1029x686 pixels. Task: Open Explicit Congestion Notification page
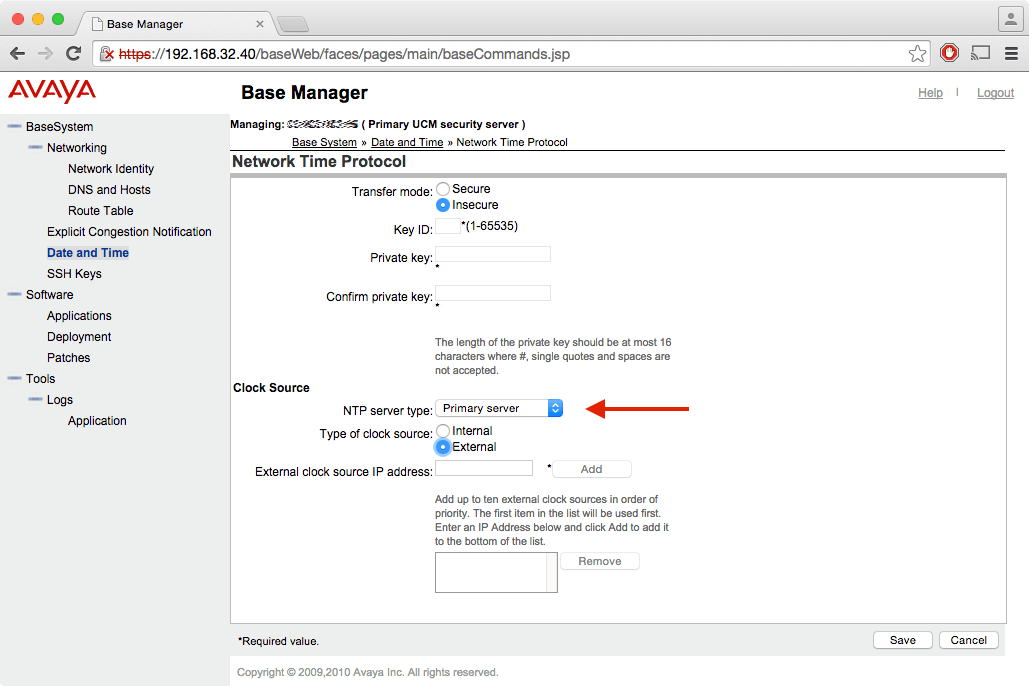point(129,232)
